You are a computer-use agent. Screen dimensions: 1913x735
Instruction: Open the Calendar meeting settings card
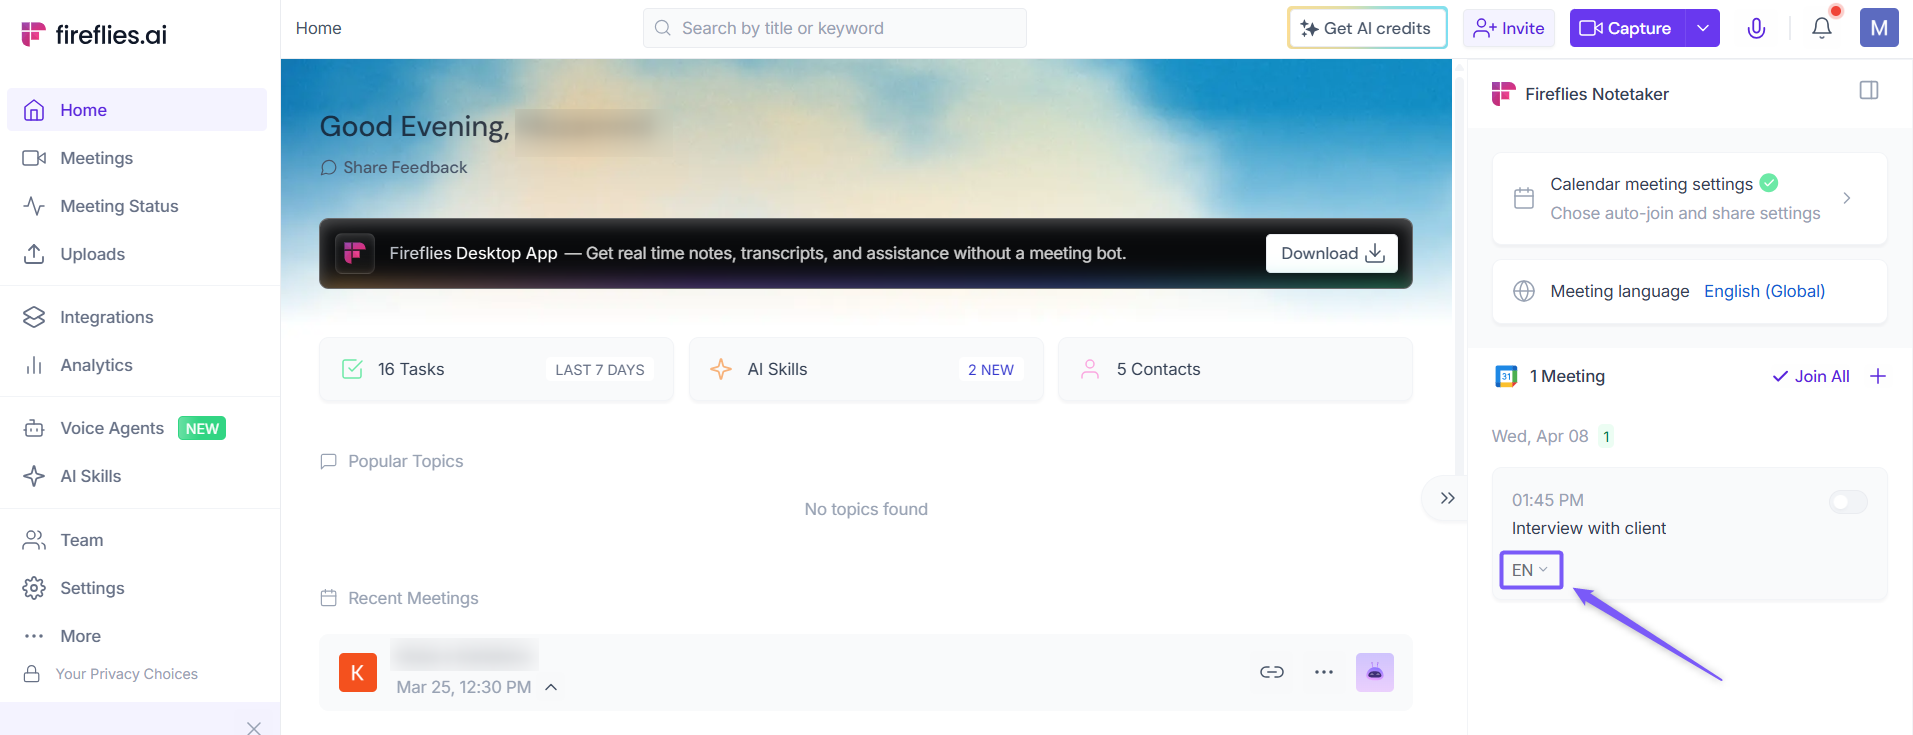point(1689,198)
